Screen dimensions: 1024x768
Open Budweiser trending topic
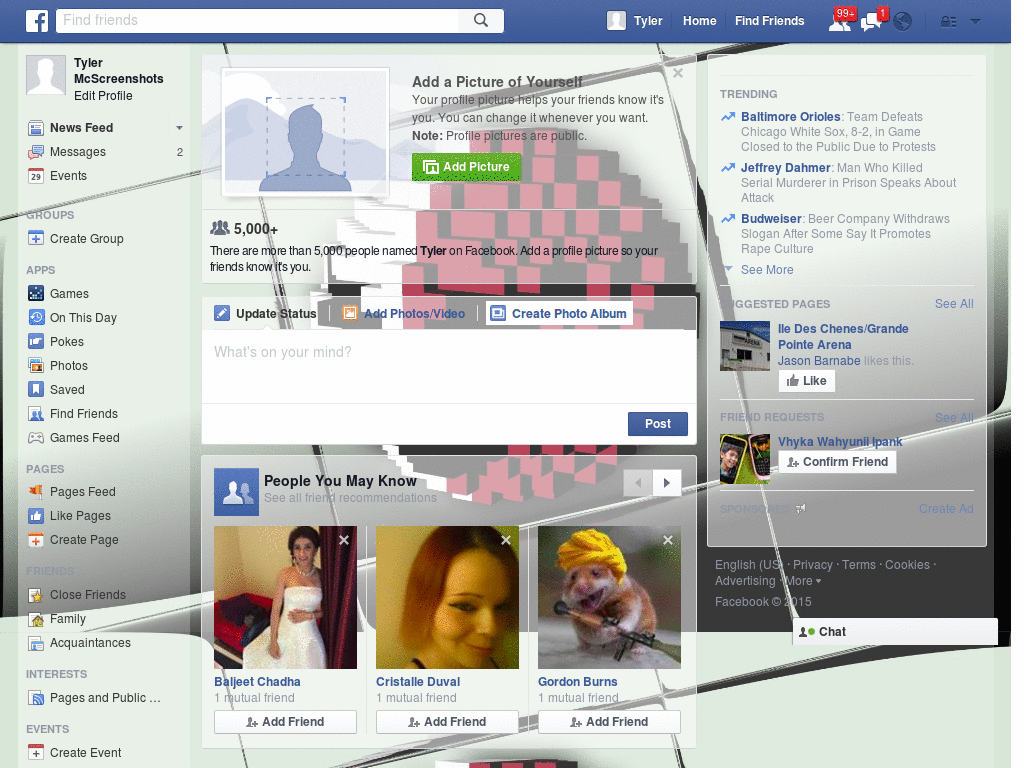(771, 219)
